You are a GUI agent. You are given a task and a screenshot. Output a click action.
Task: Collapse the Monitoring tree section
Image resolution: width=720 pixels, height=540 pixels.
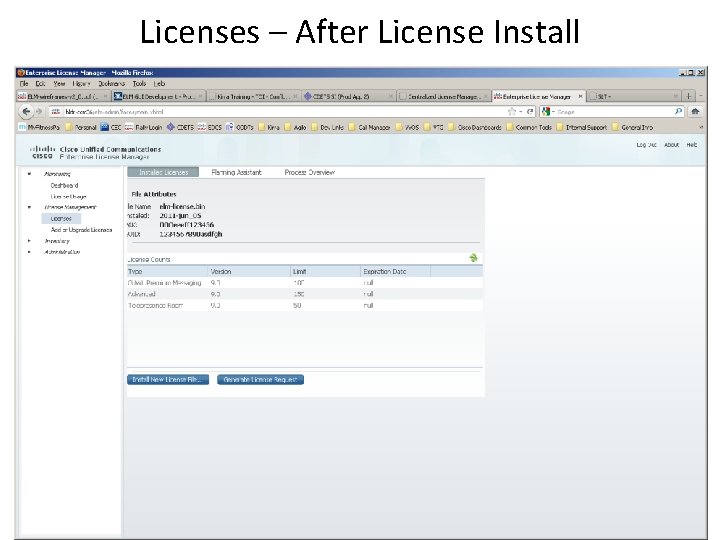click(29, 174)
